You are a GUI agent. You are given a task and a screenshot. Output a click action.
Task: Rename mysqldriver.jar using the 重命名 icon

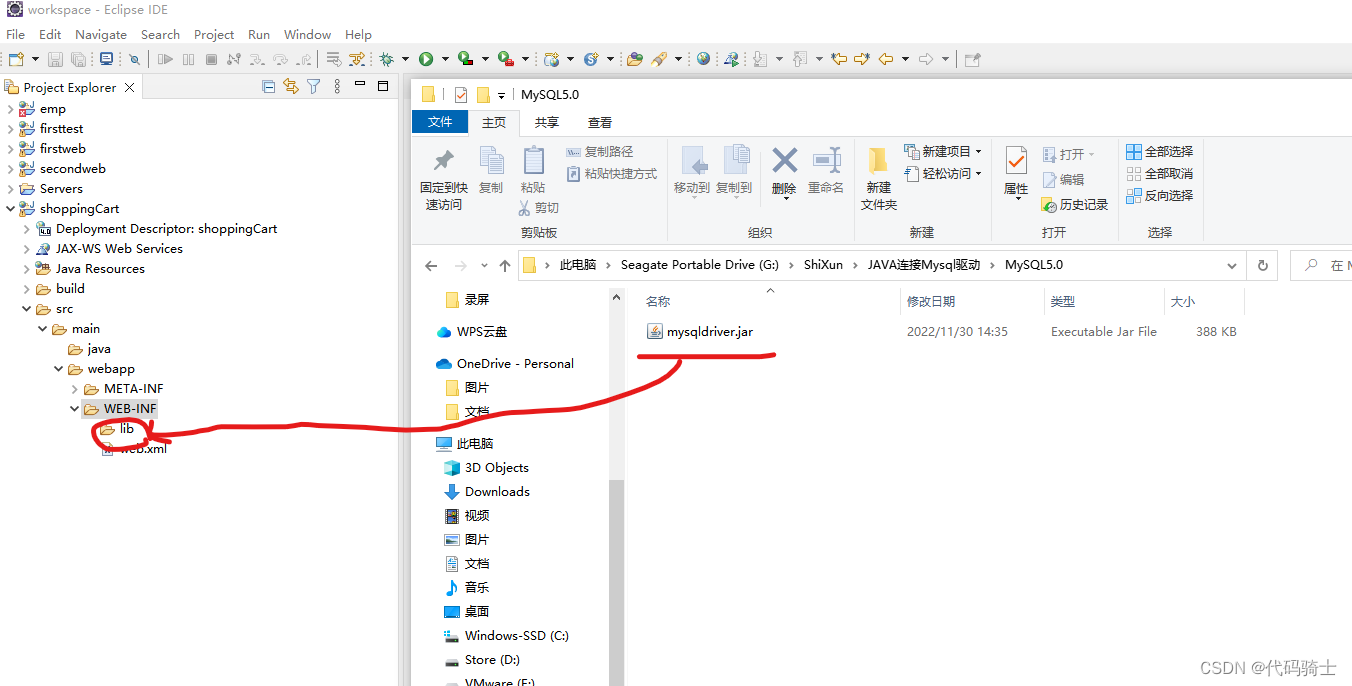pos(826,172)
